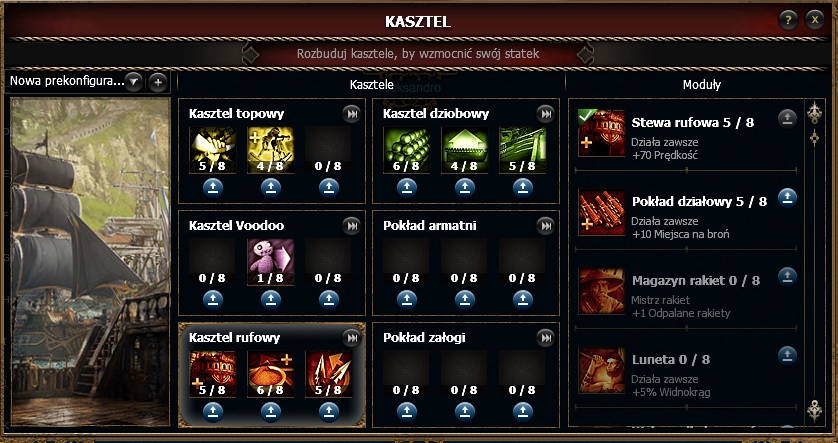Viewport: 838px width, 443px height.
Task: Add a new preconfiguration with plus button
Action: click(x=158, y=82)
